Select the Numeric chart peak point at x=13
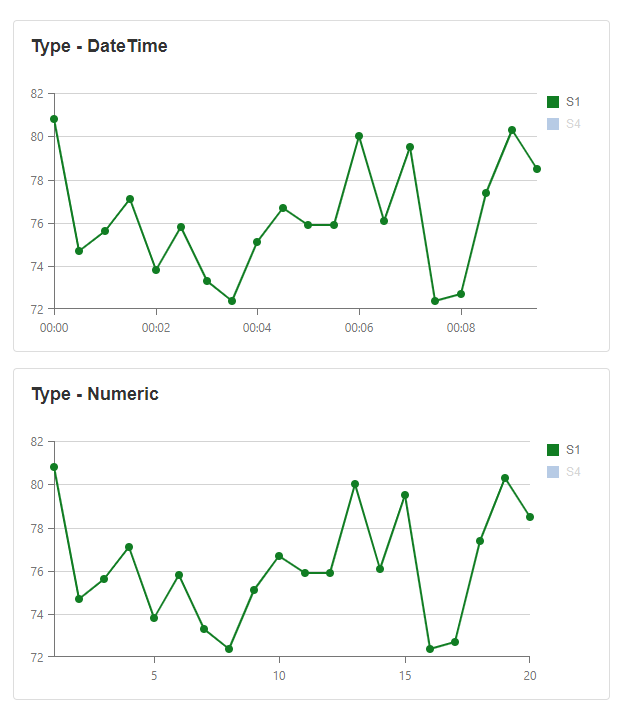621x712 pixels. point(355,484)
